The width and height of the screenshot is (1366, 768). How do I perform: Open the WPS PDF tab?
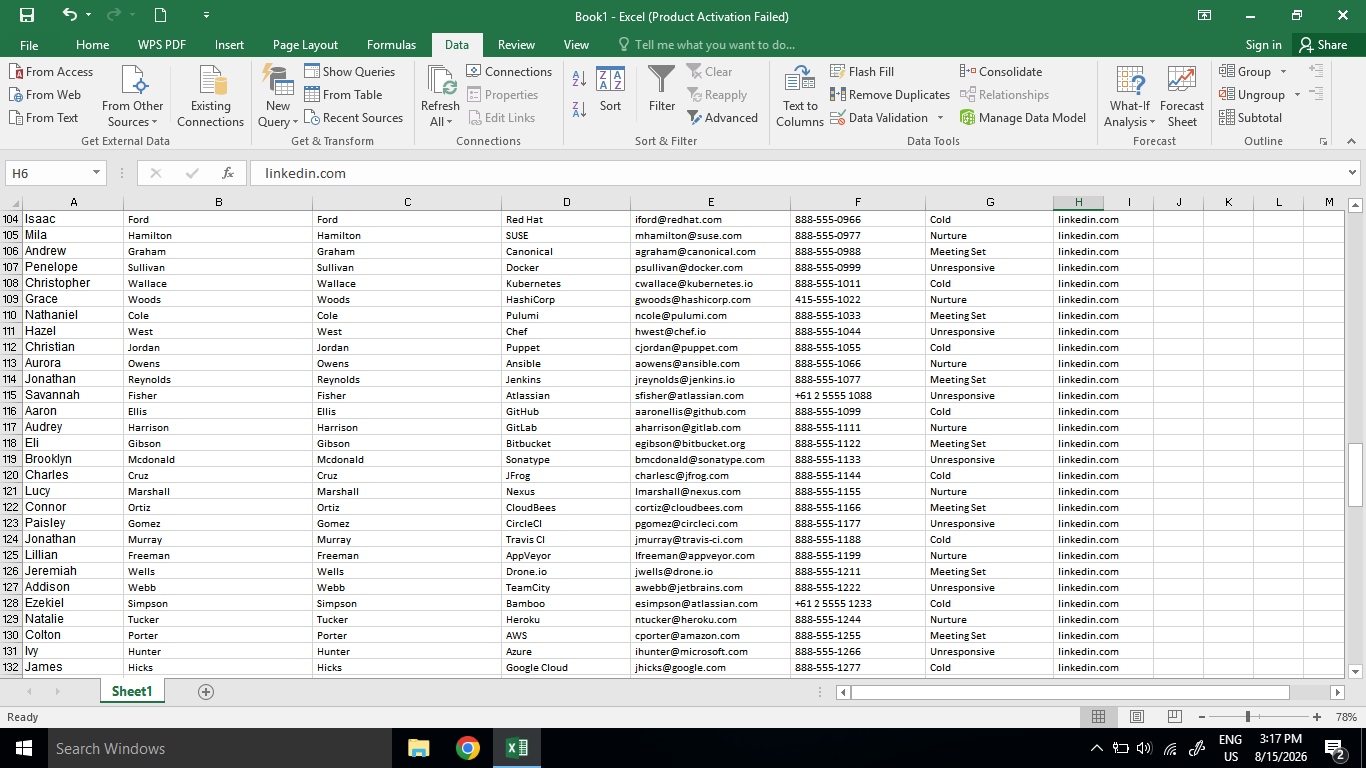[x=162, y=45]
